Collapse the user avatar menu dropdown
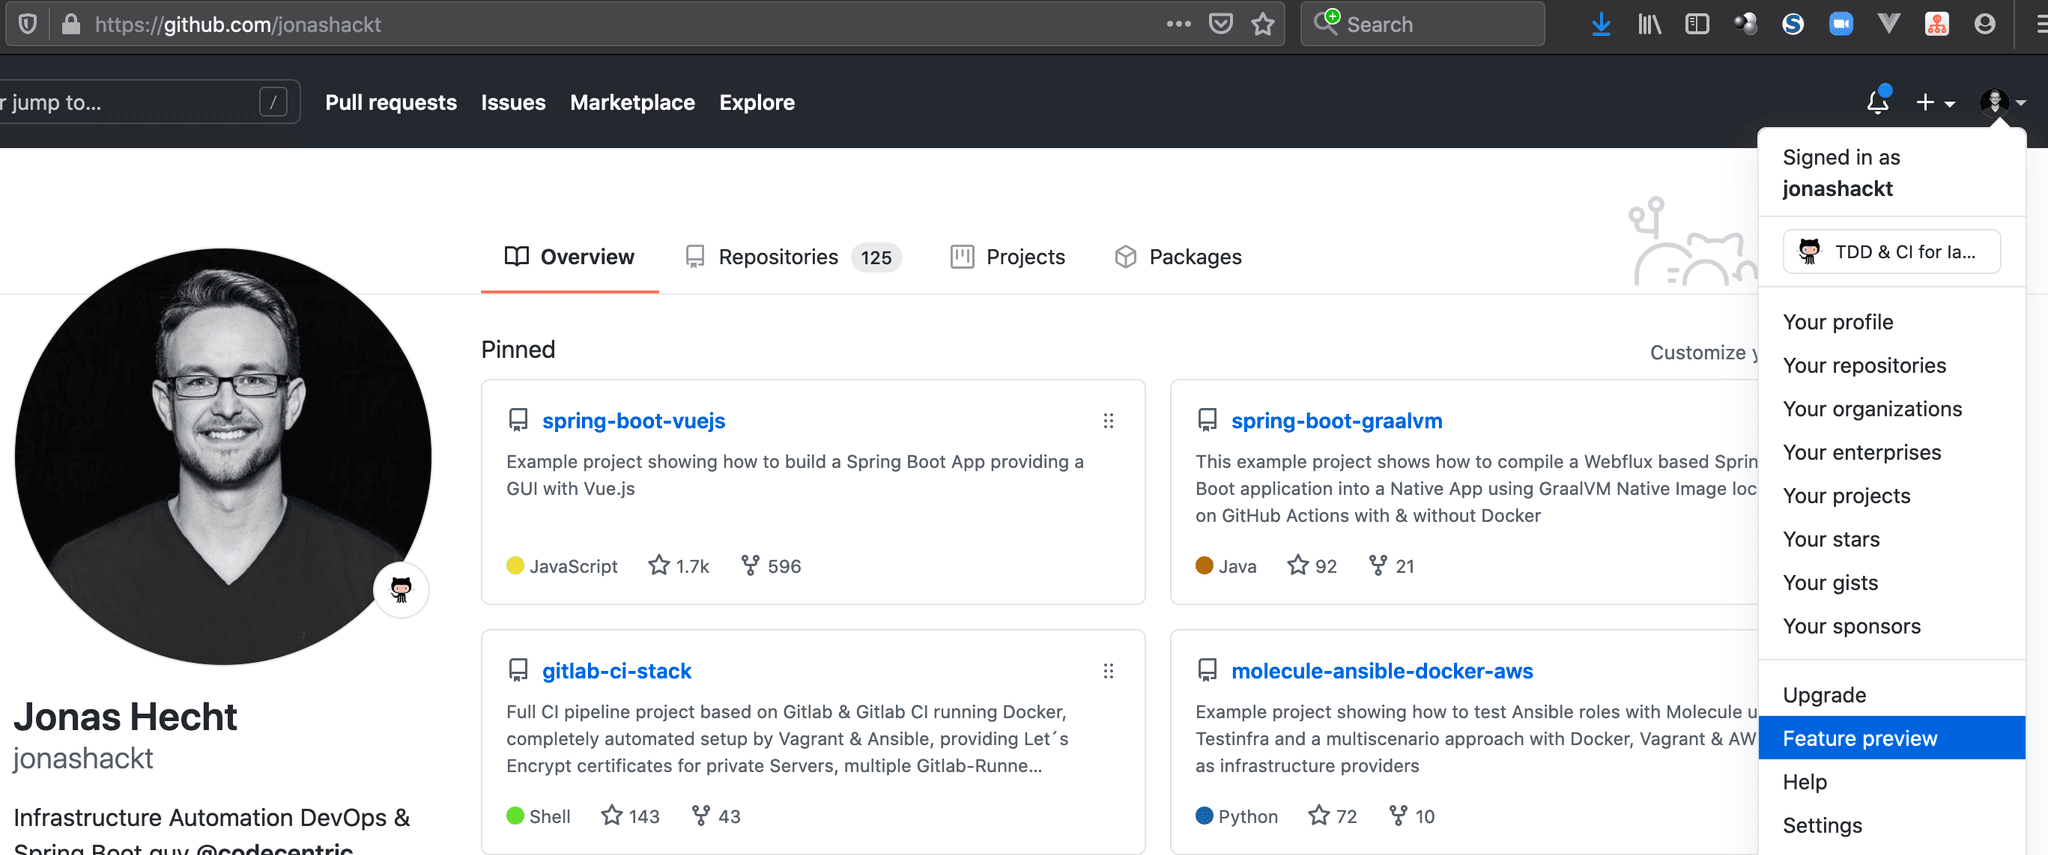This screenshot has height=855, width=2048. 2002,102
